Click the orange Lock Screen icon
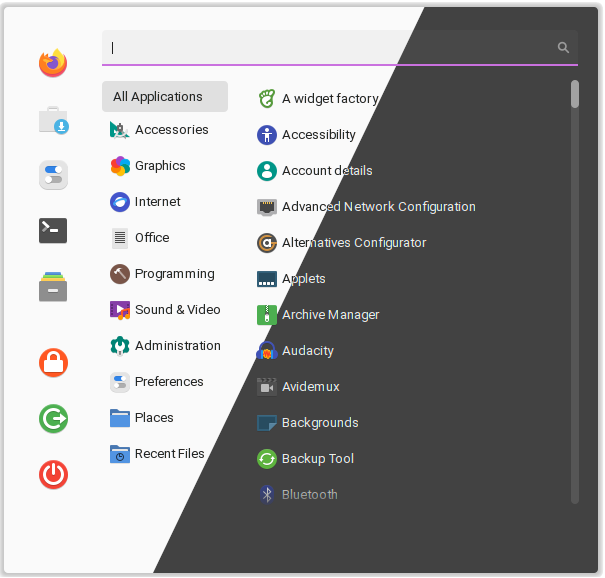 coord(53,363)
